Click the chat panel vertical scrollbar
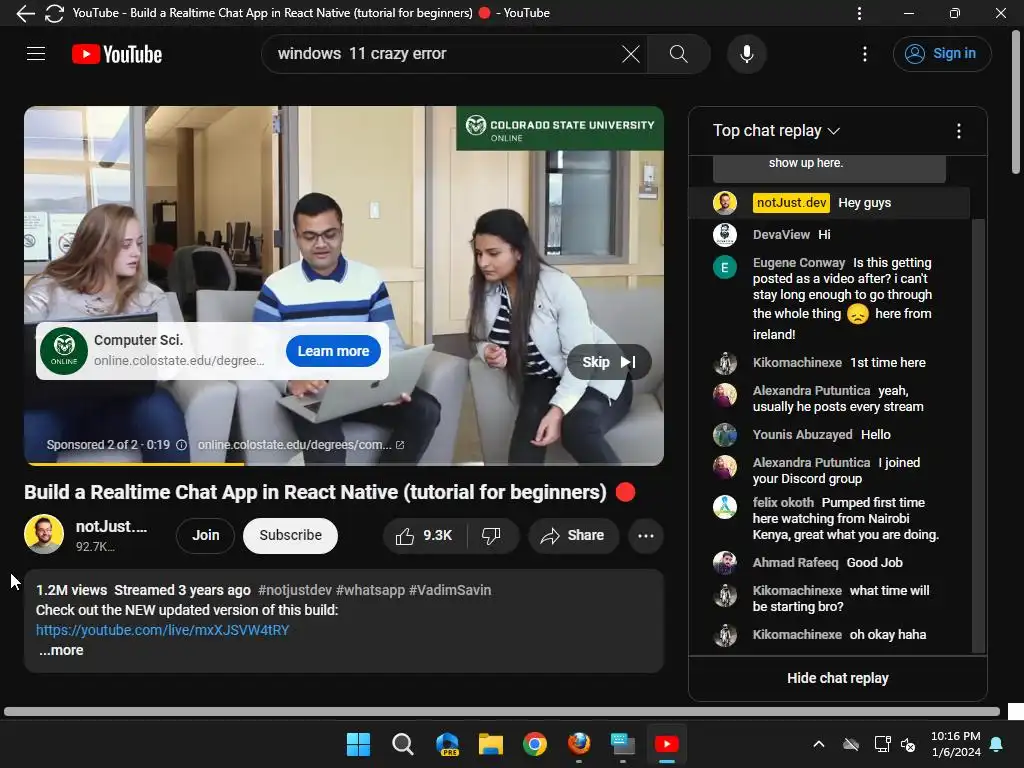 978,434
